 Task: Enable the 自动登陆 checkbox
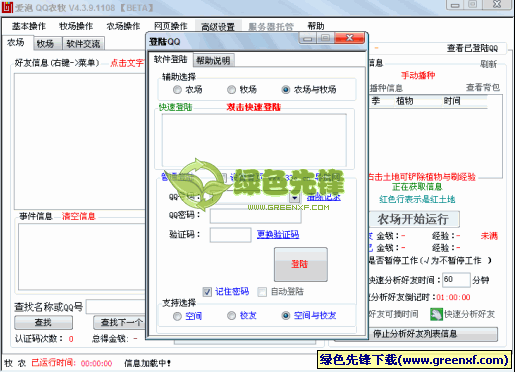pos(262,292)
